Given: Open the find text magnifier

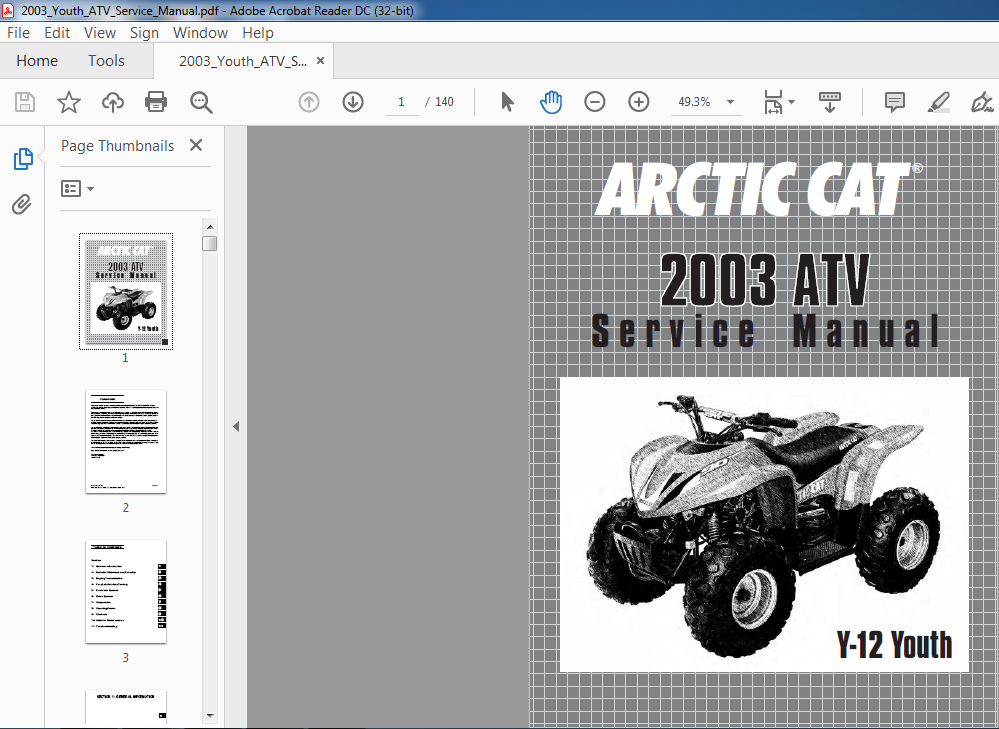Looking at the screenshot, I should click(x=201, y=102).
